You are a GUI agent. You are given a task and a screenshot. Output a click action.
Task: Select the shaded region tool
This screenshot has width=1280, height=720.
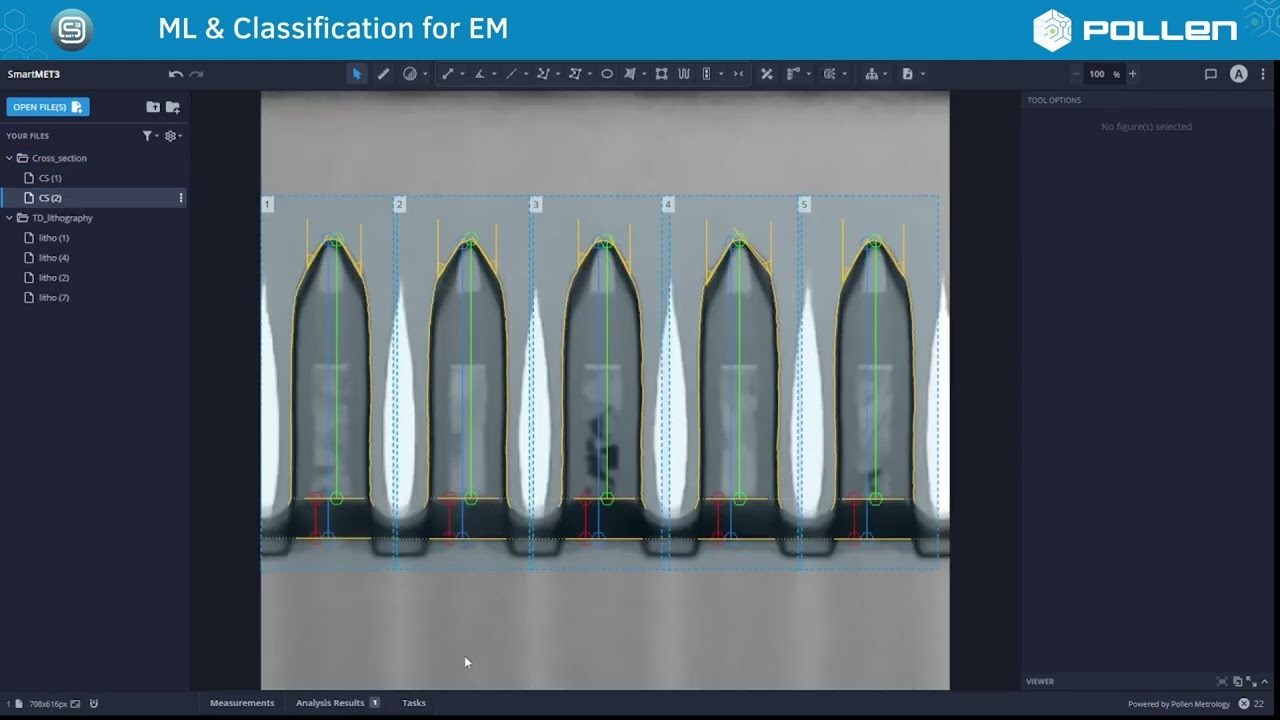[630, 74]
